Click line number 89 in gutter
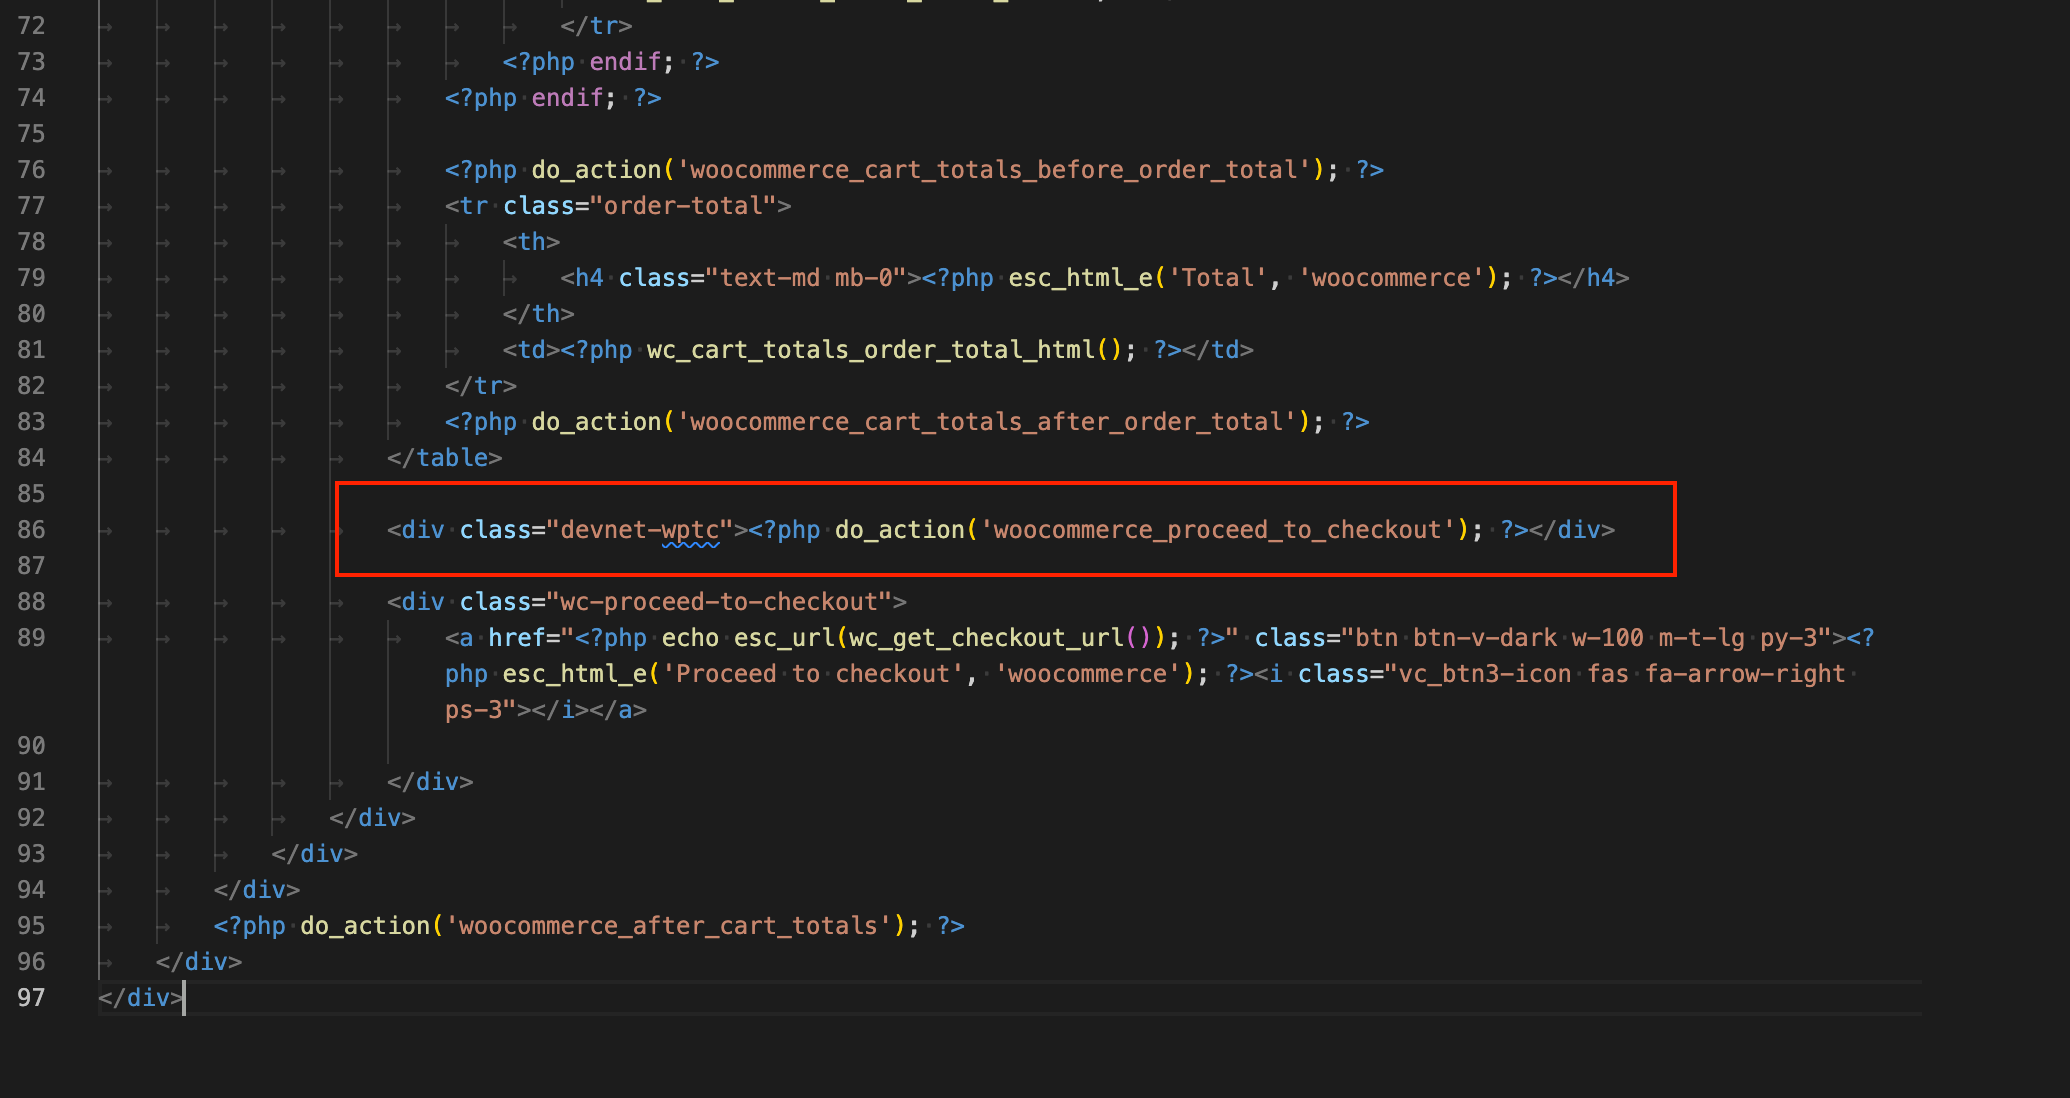 [31, 638]
